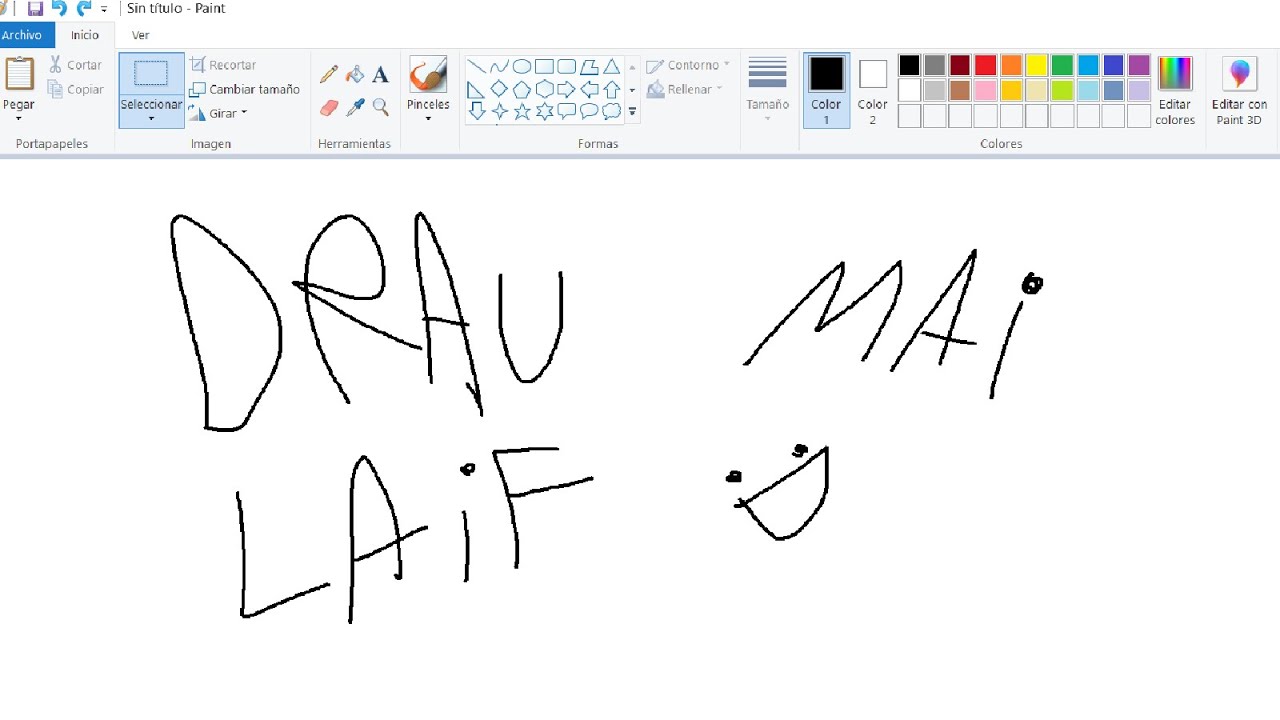The width and height of the screenshot is (1280, 720).
Task: Choose the Right arrow shape
Action: pos(566,89)
